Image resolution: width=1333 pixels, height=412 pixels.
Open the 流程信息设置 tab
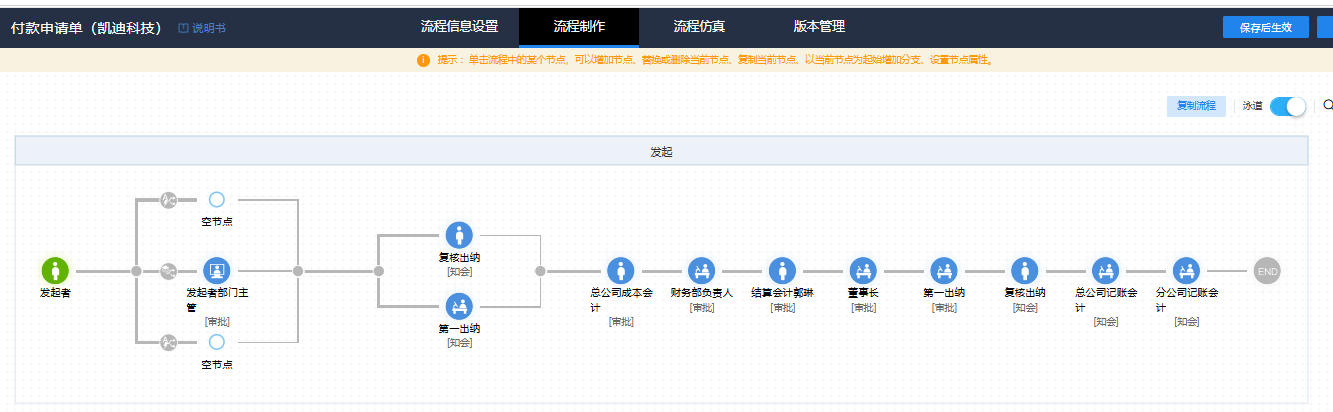tap(459, 27)
